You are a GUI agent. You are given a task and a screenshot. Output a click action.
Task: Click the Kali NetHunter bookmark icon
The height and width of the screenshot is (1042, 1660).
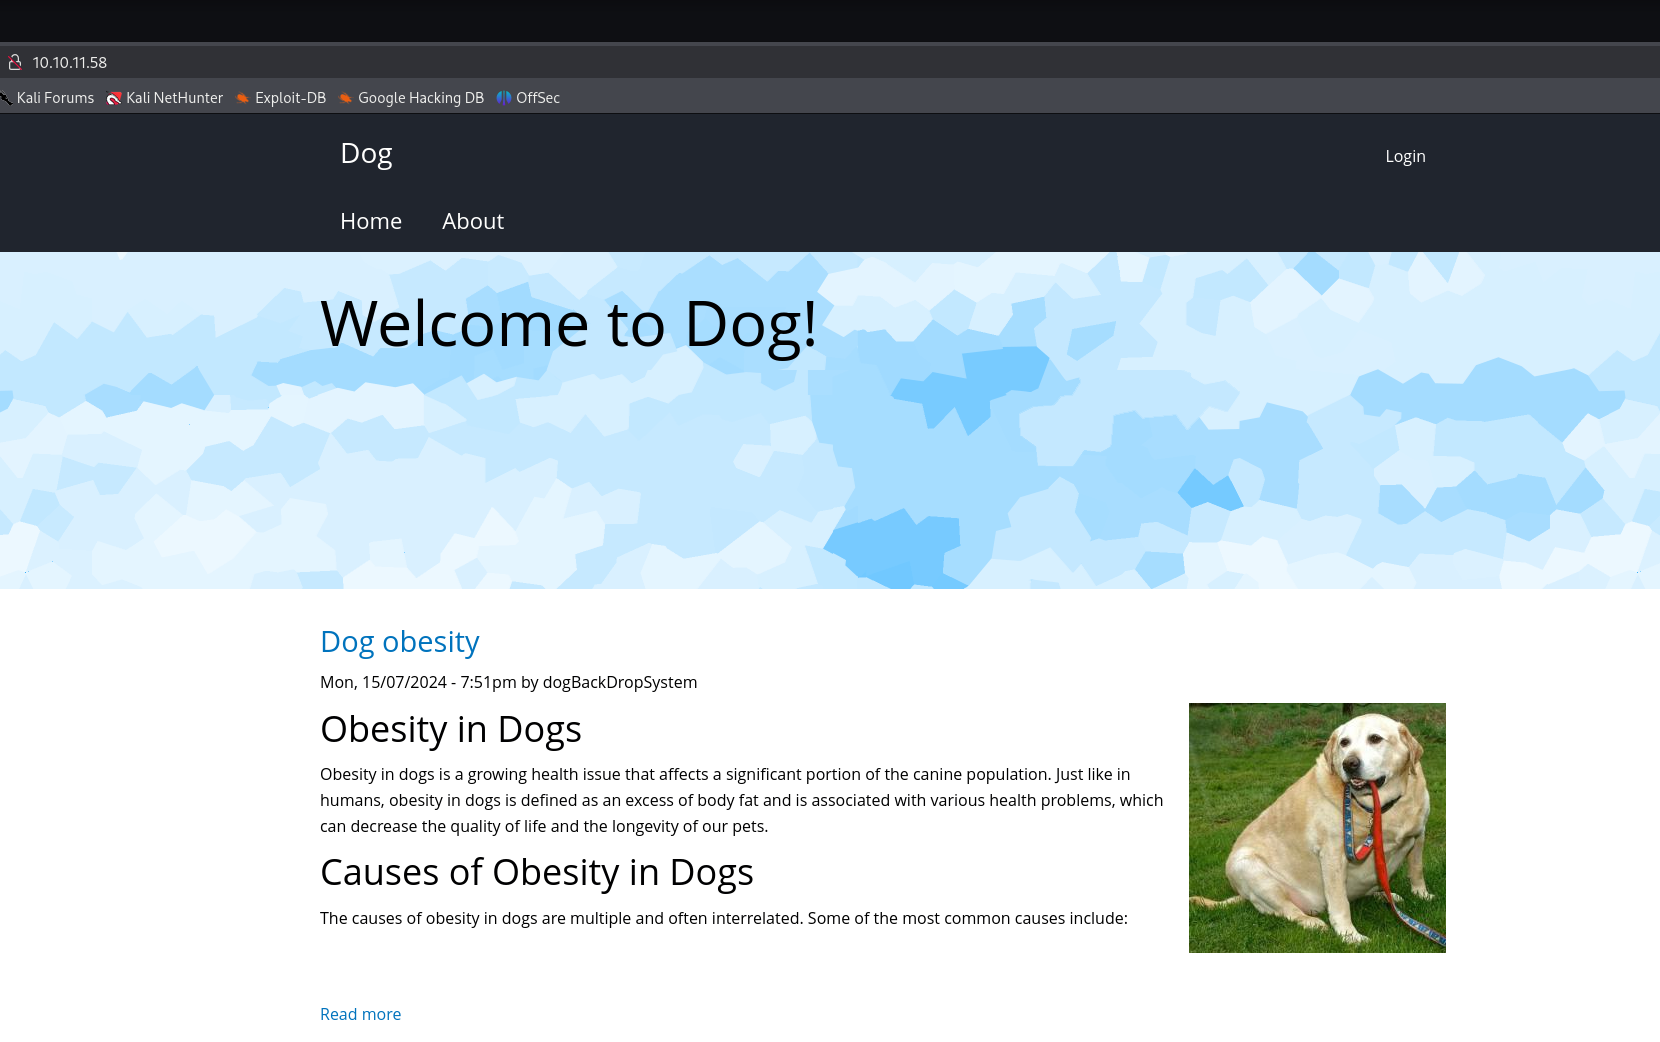pyautogui.click(x=114, y=98)
